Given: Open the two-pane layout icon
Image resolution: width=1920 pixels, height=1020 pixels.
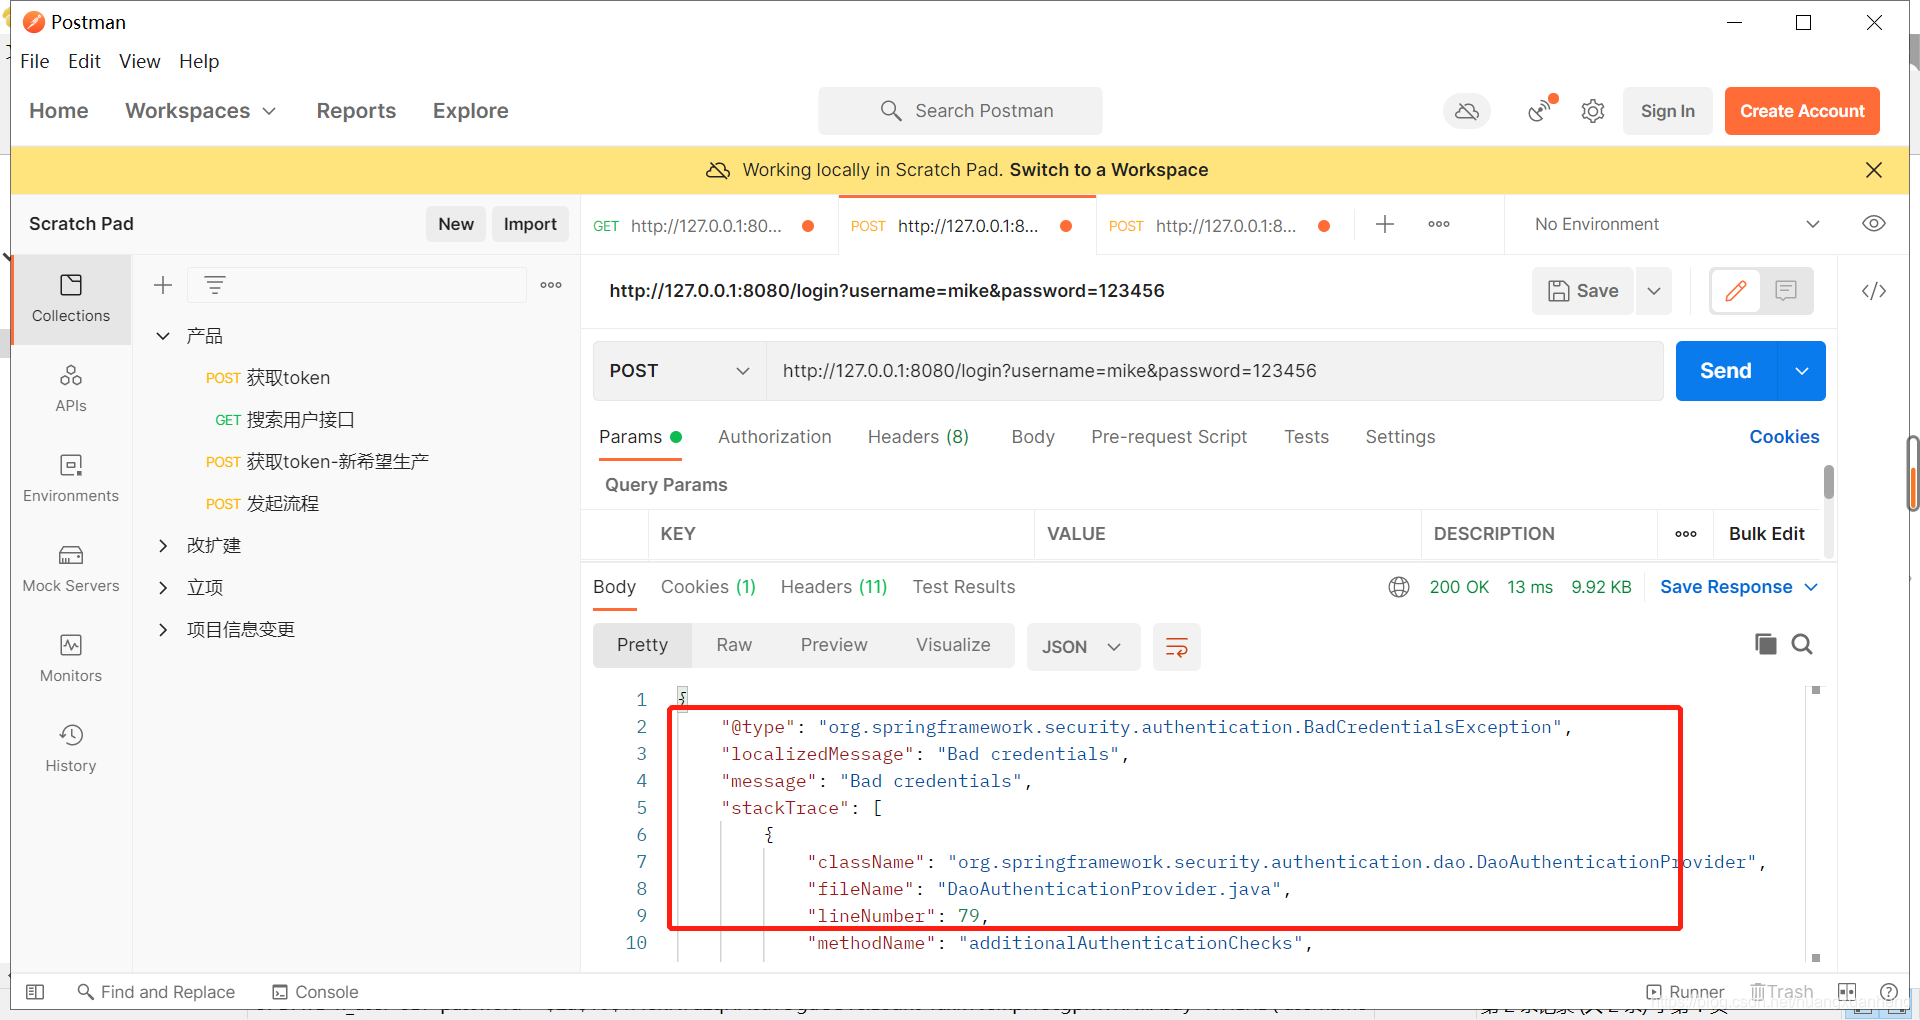Looking at the screenshot, I should point(1847,992).
